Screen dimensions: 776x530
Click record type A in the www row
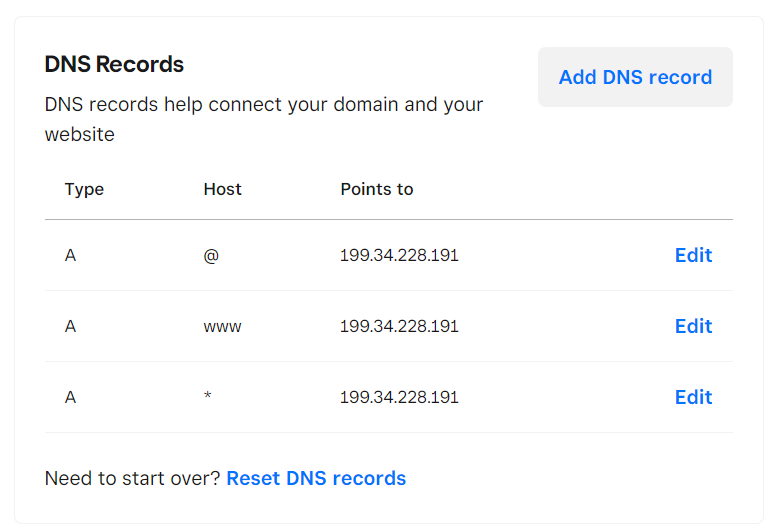(x=71, y=326)
